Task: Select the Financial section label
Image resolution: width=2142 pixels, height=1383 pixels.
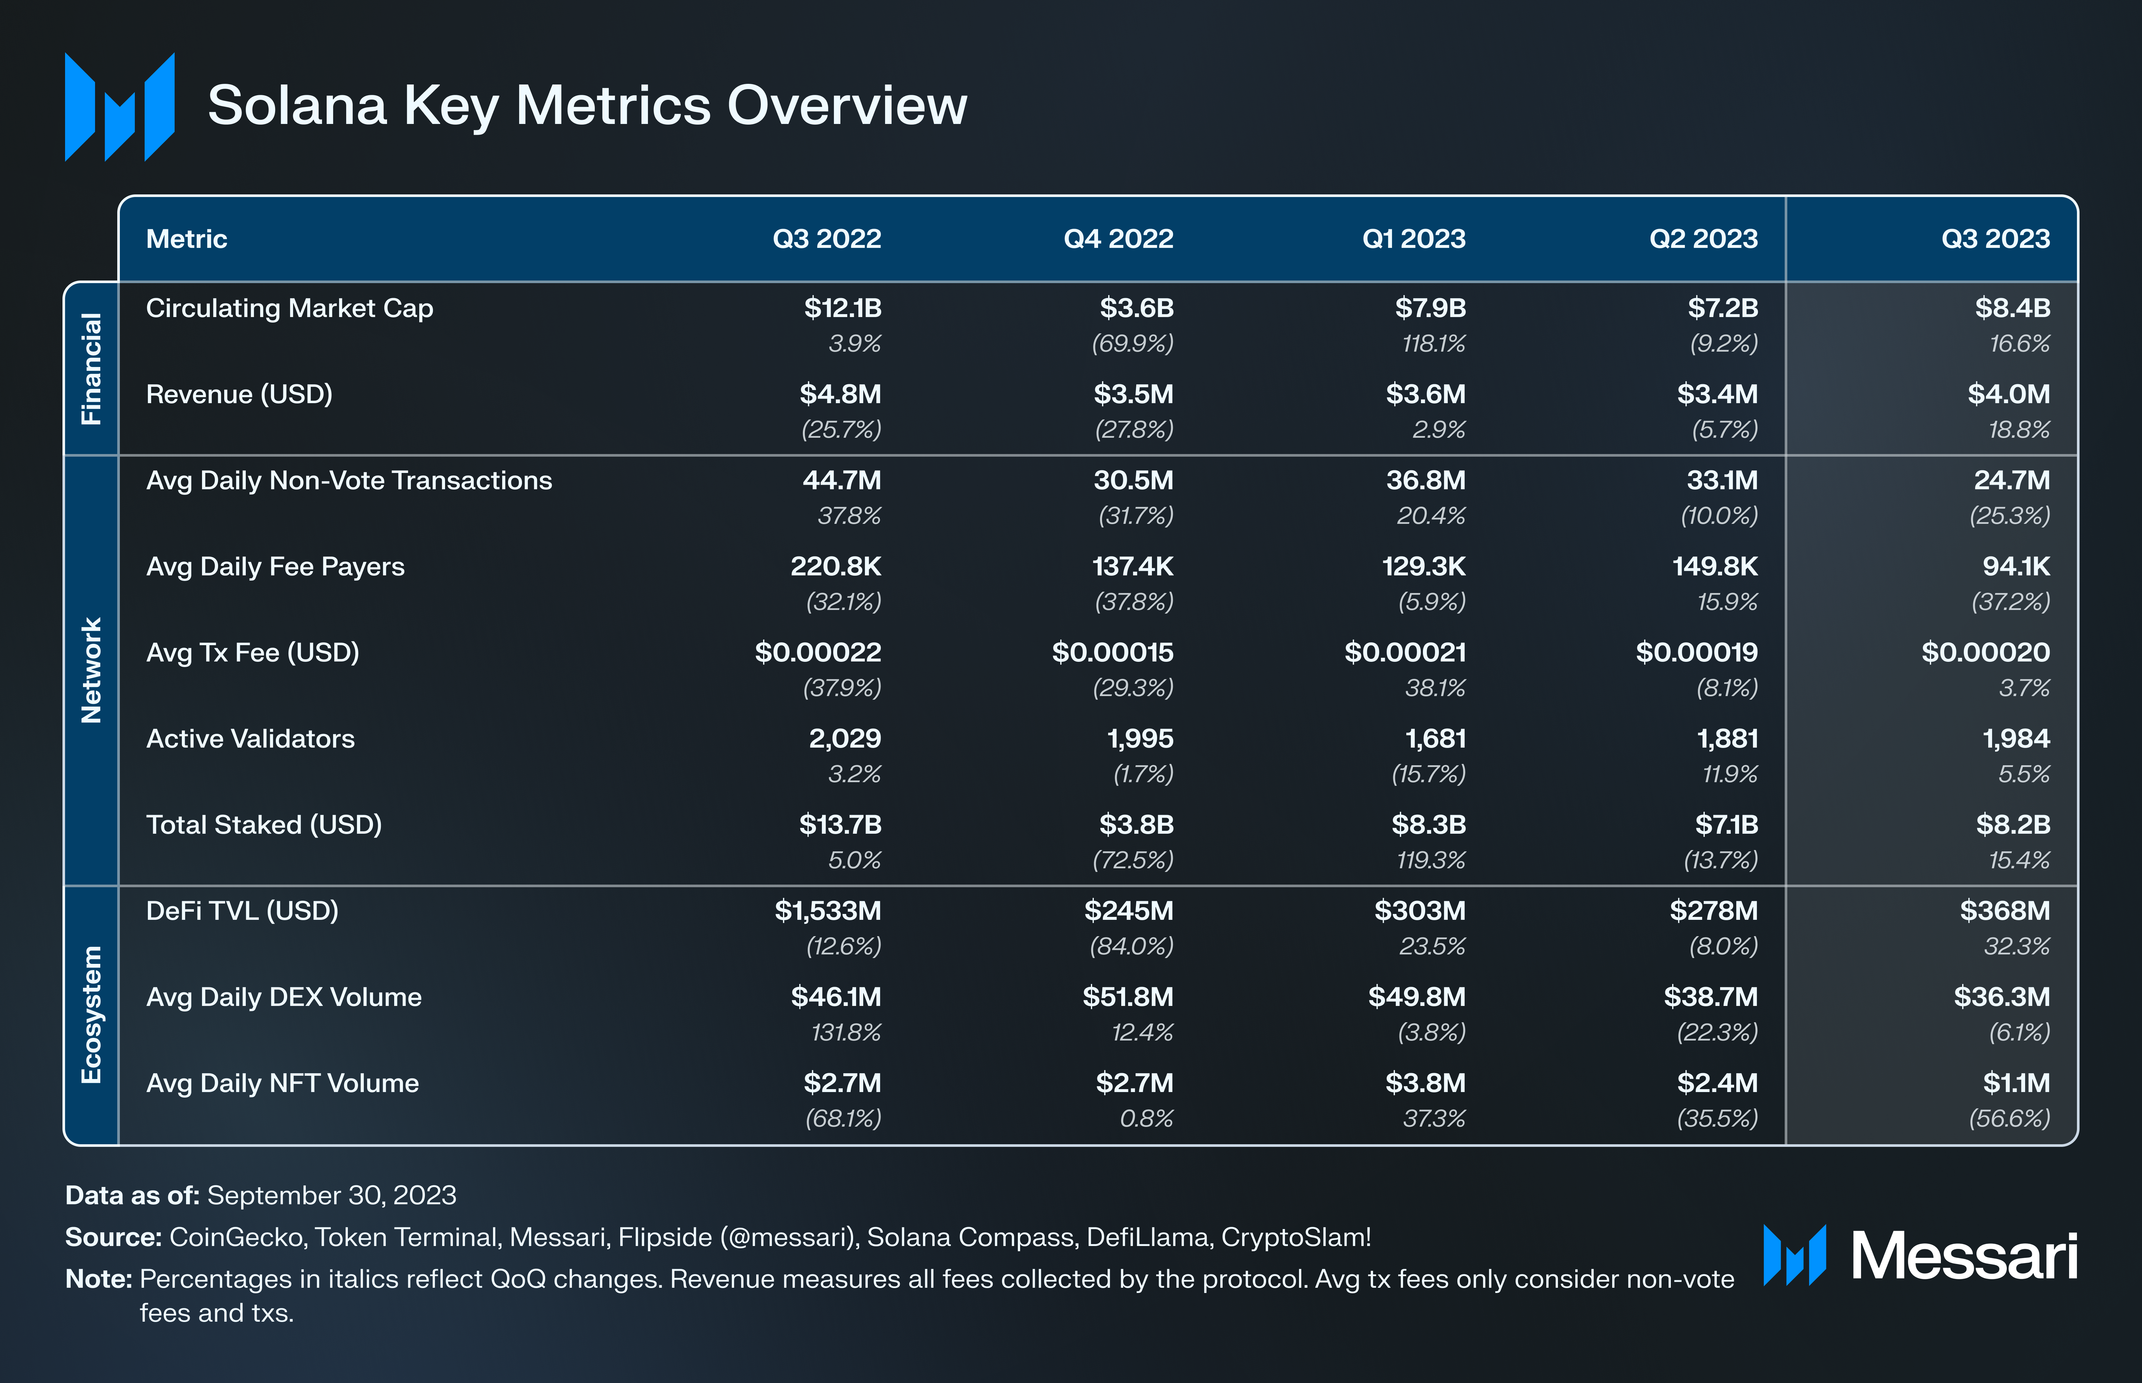Action: [91, 369]
